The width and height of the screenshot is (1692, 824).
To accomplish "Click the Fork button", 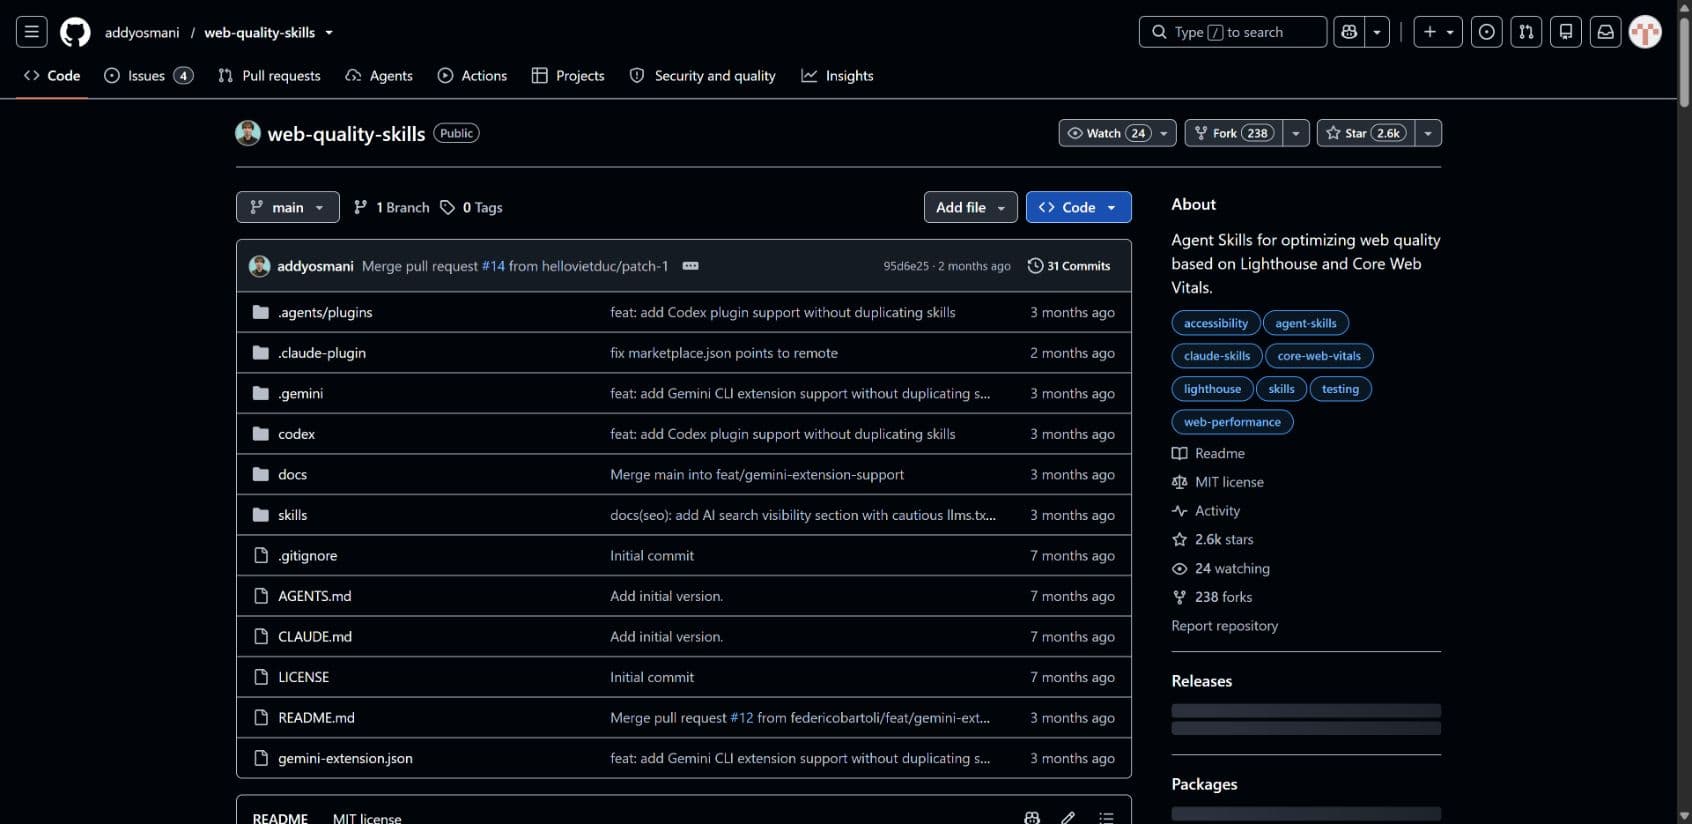I will [1233, 133].
